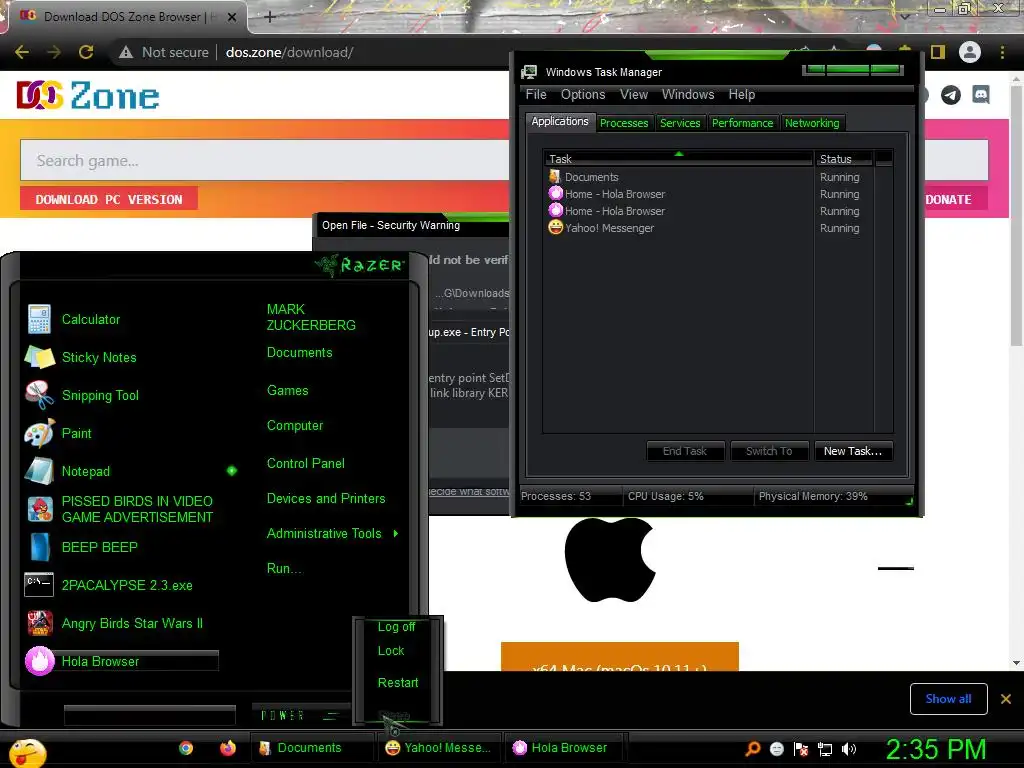Viewport: 1024px width, 768px height.
Task: Open Run... from Start menu
Action: click(284, 569)
